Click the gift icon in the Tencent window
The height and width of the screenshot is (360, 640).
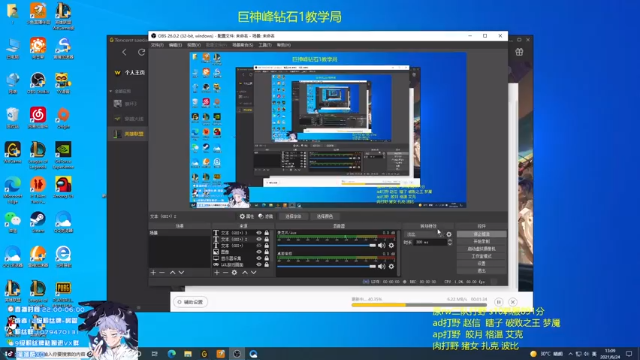(519, 52)
